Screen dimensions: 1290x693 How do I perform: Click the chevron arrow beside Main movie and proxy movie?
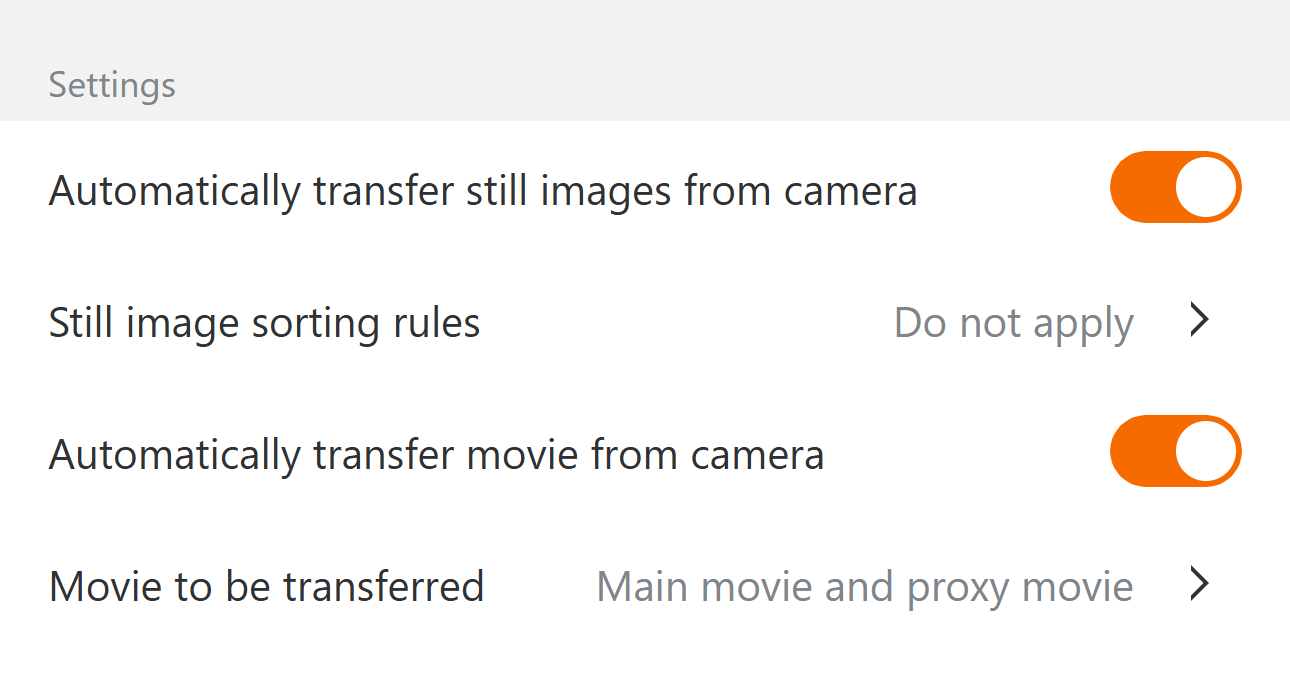click(x=1200, y=585)
